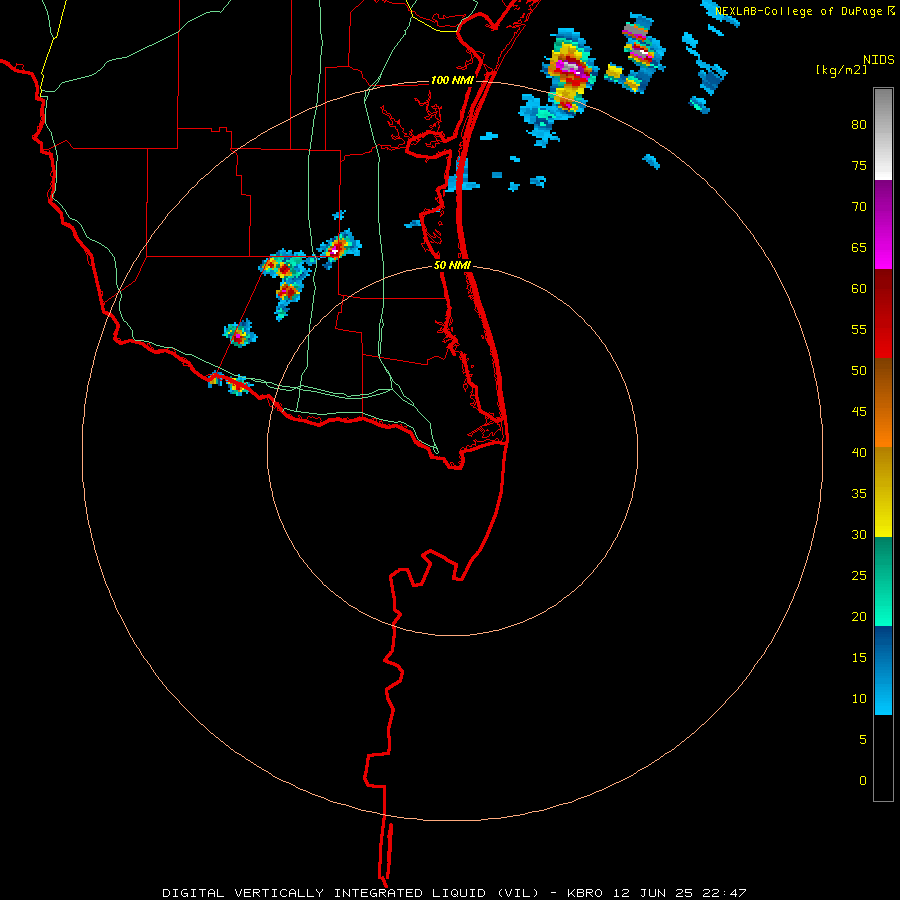The image size is (900, 900).
Task: Click the 0 value on the scale
Action: pos(863,781)
